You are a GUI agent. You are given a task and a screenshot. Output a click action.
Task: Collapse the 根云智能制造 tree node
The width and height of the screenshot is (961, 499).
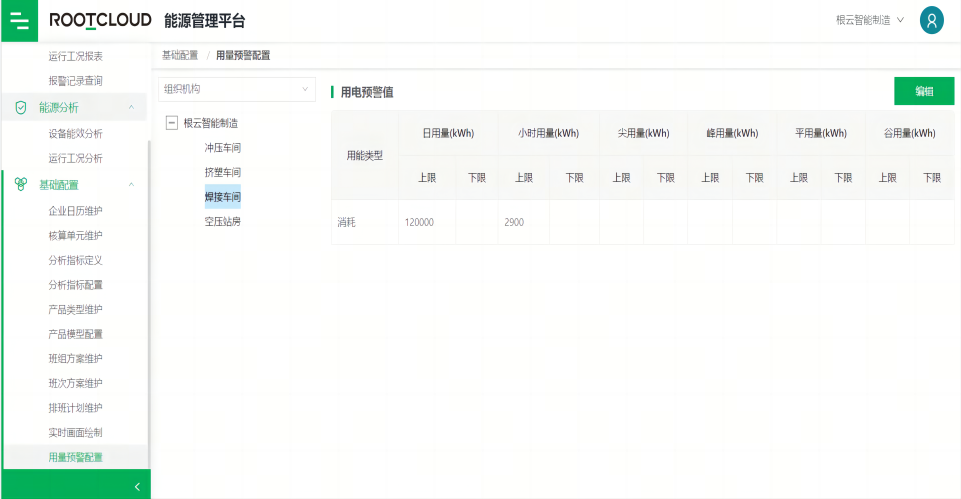(x=171, y=123)
